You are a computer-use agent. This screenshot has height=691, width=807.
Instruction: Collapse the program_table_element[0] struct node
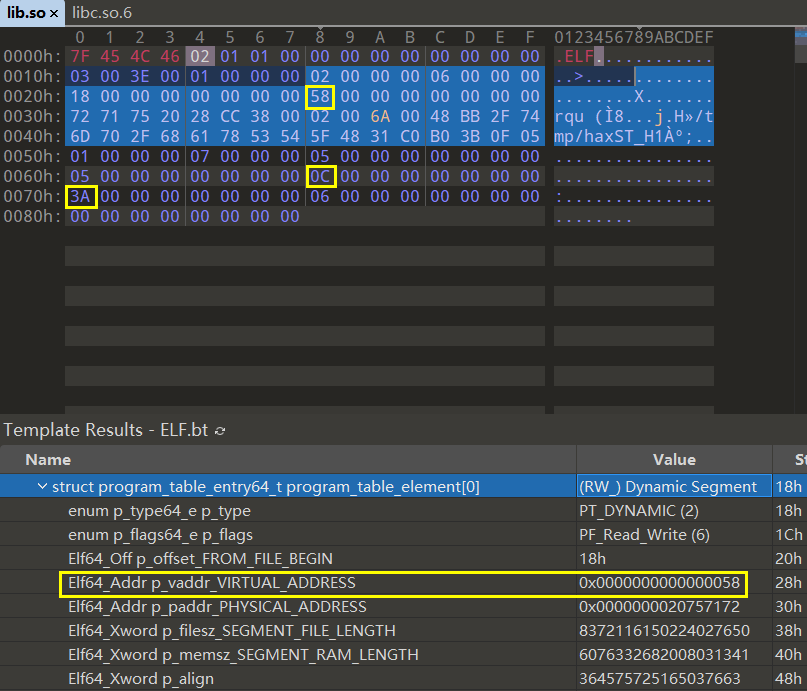(x=41, y=487)
